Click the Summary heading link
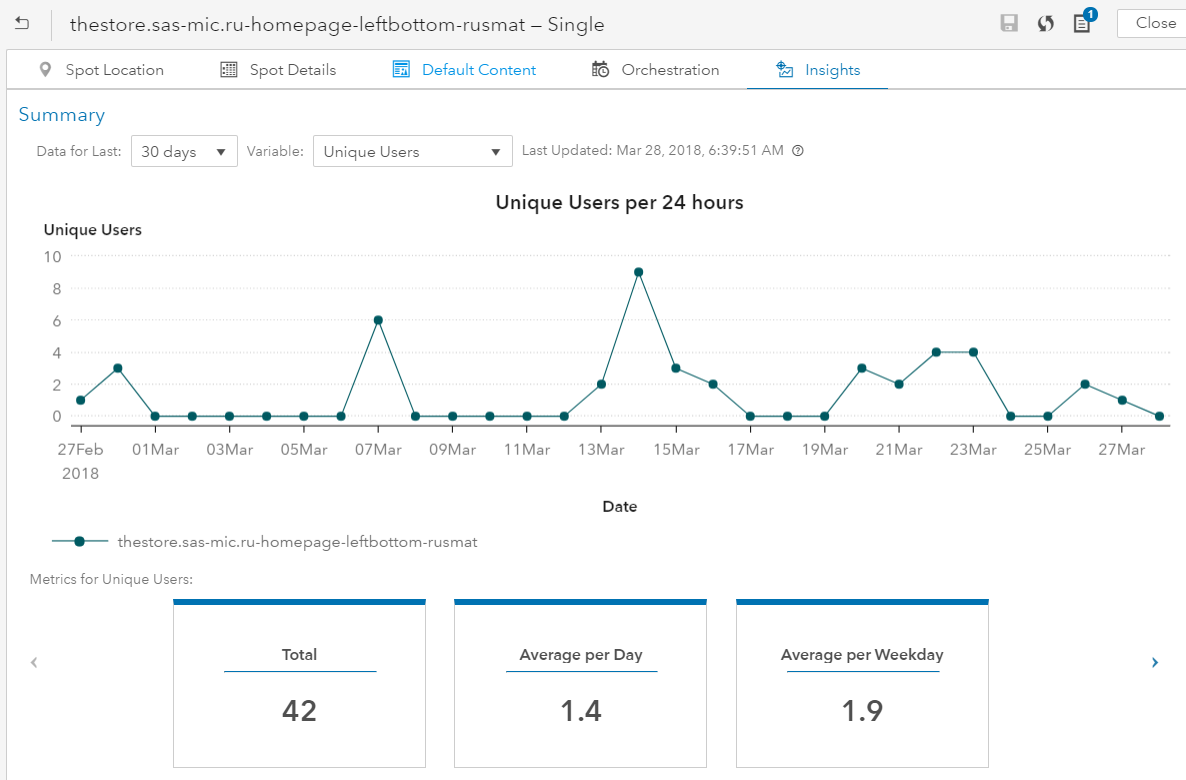The image size is (1186, 780). [61, 115]
